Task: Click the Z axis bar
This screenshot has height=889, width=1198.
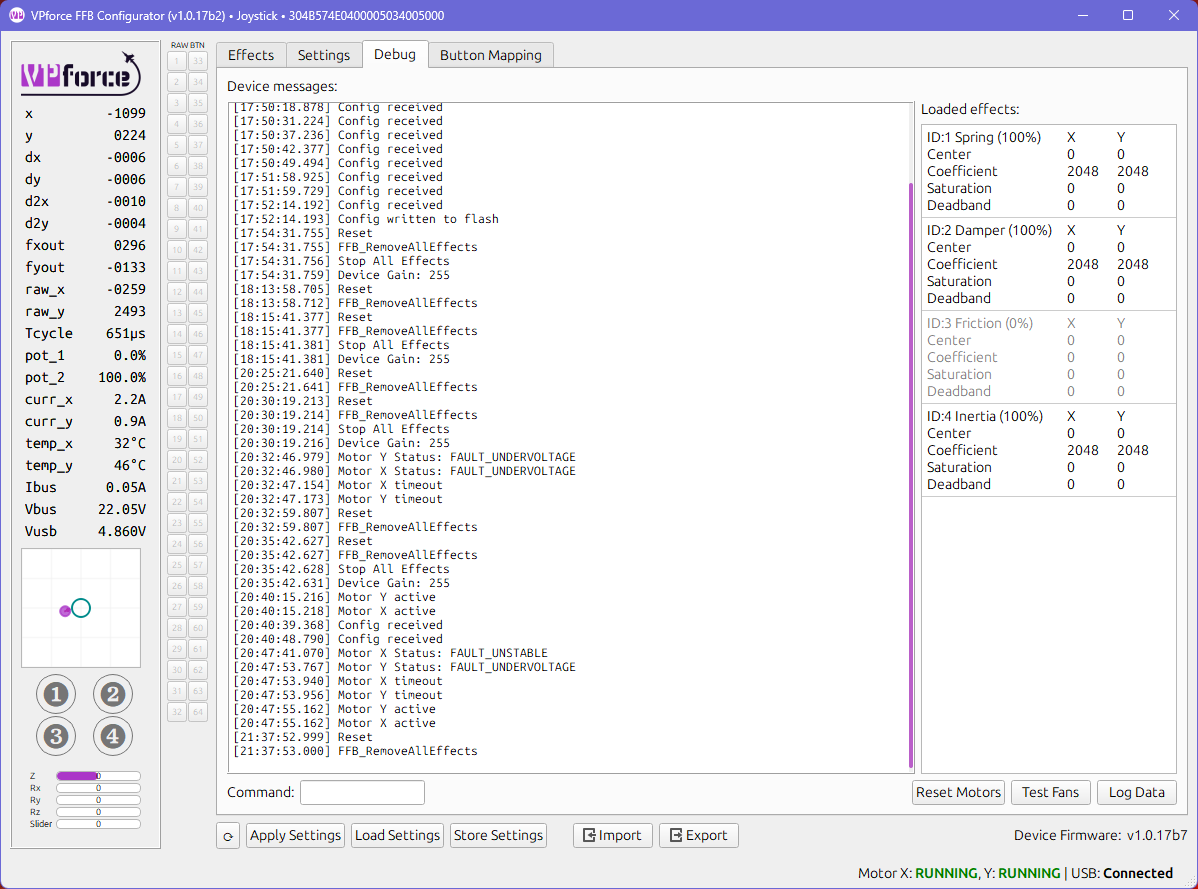Action: (99, 776)
